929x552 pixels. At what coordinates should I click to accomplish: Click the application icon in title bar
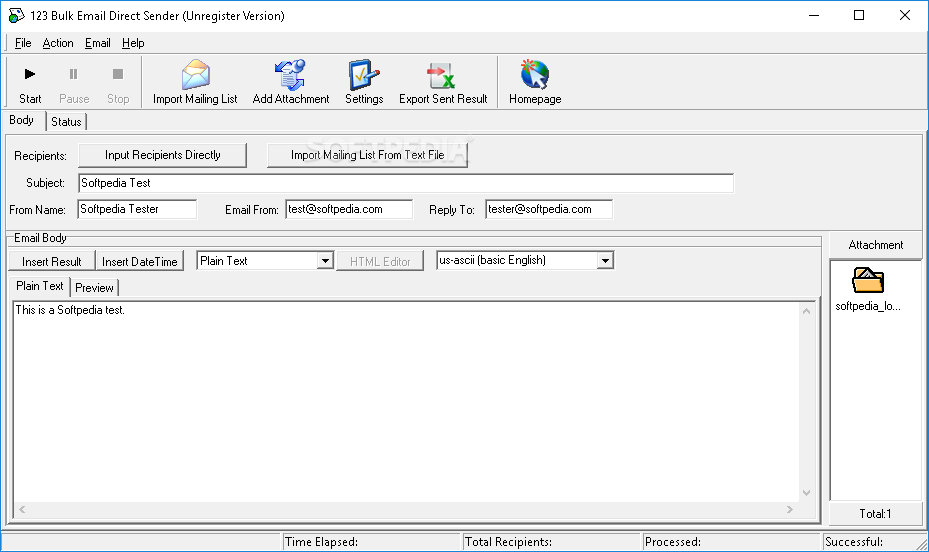[x=16, y=15]
